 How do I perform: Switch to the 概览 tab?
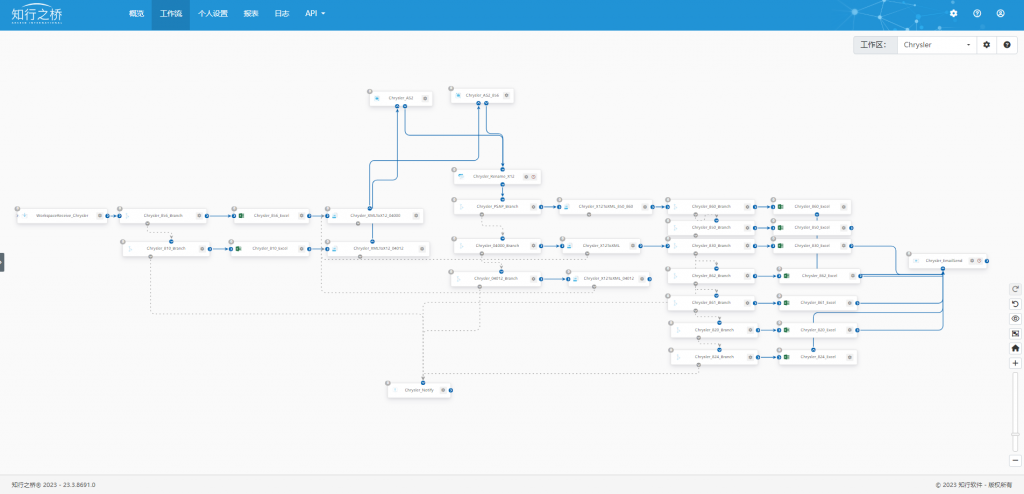[136, 13]
